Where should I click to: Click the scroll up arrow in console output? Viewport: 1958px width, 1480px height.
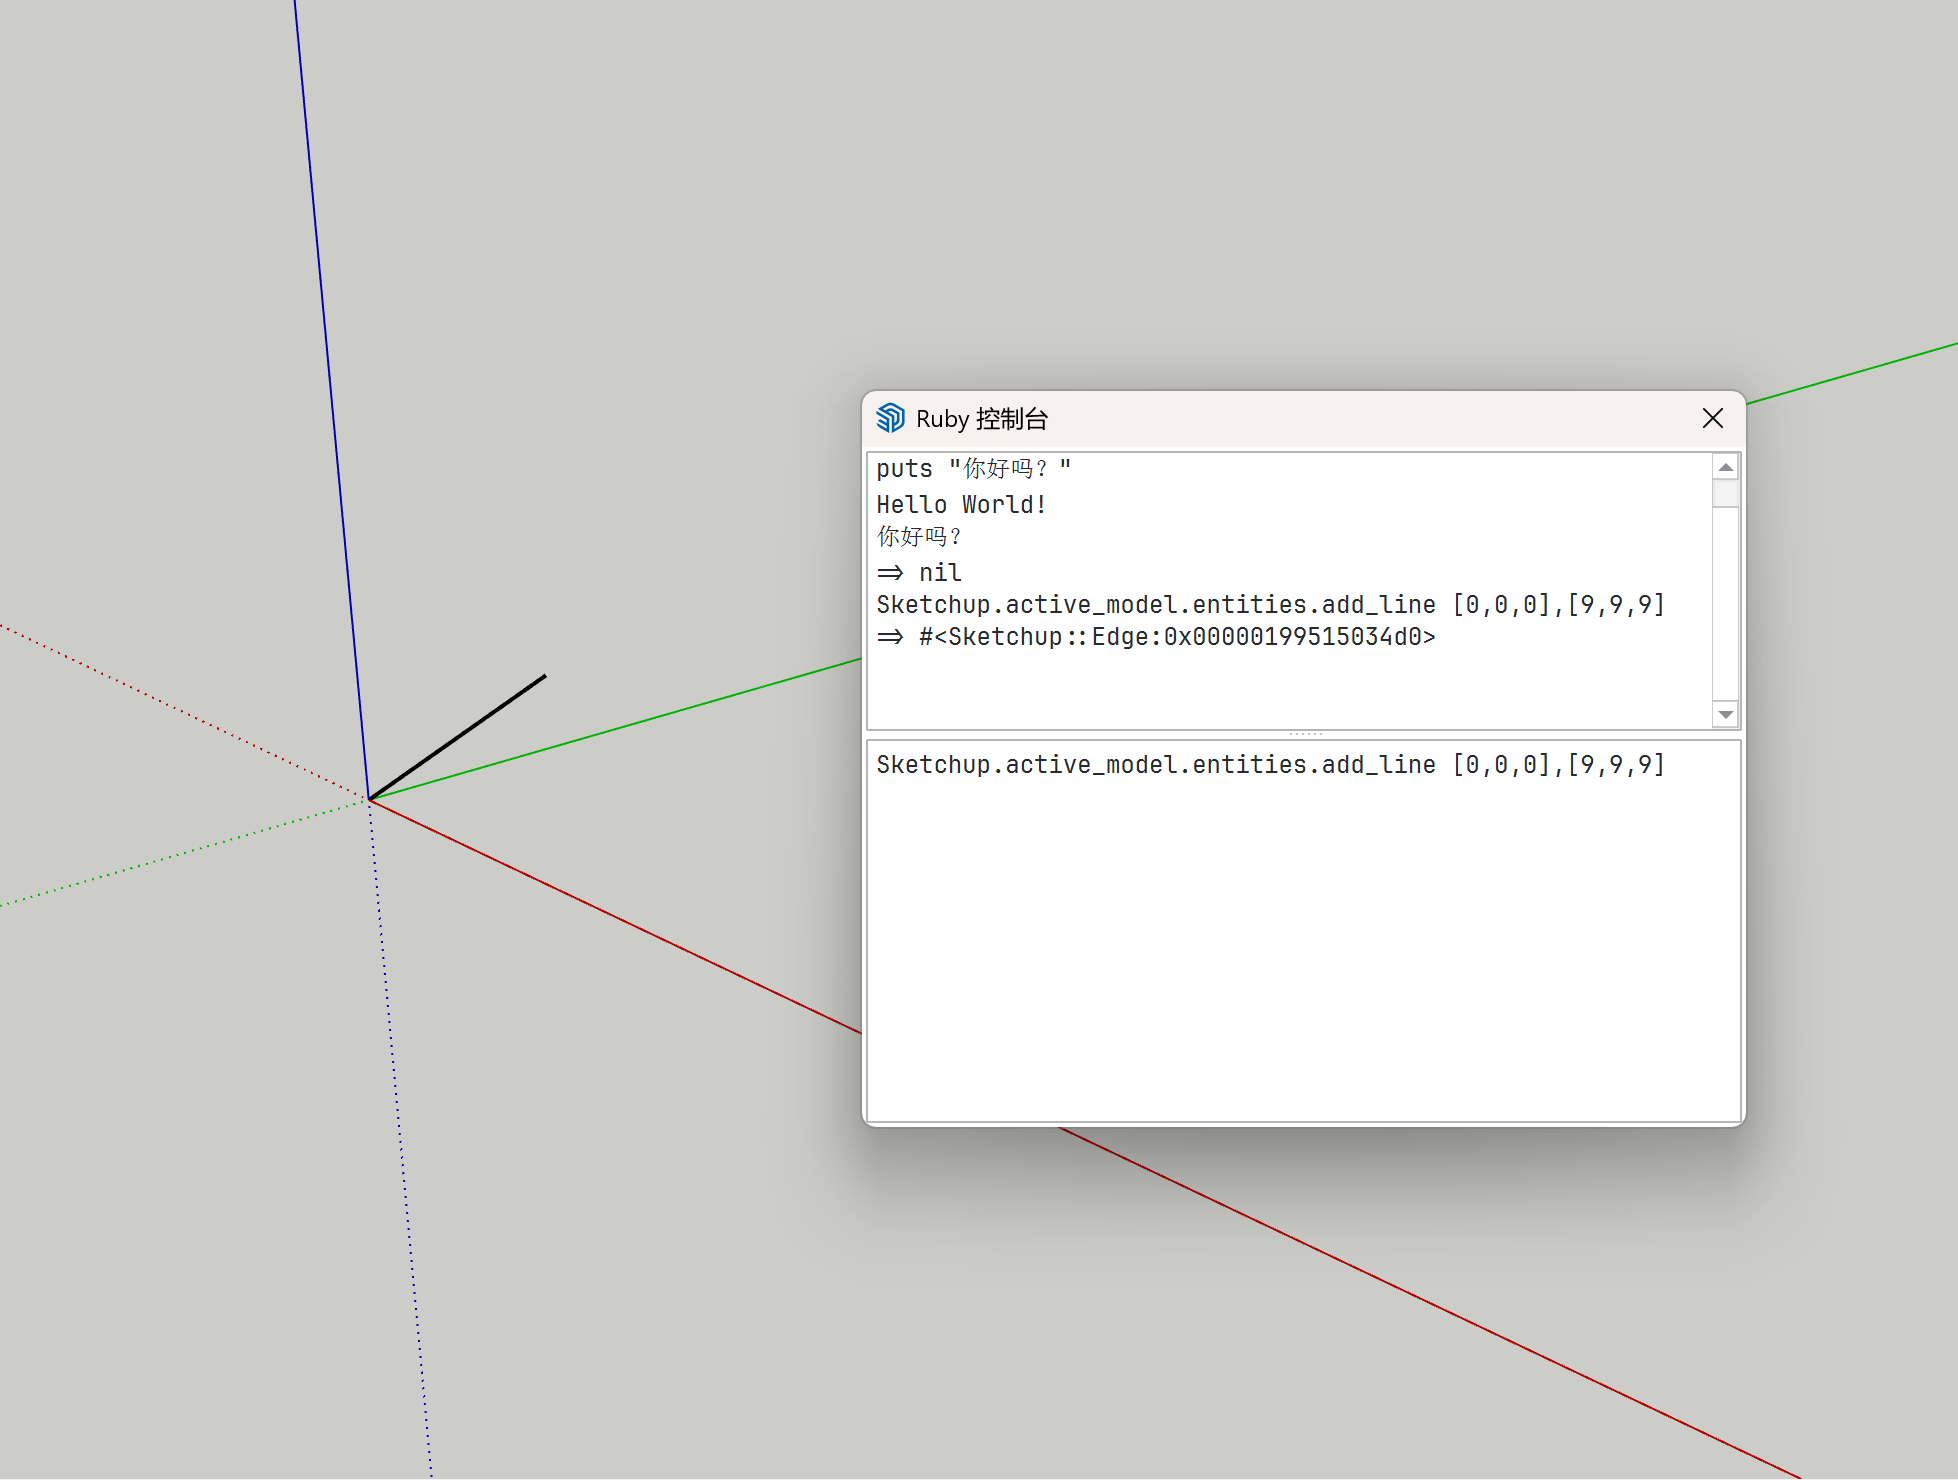click(x=1725, y=467)
